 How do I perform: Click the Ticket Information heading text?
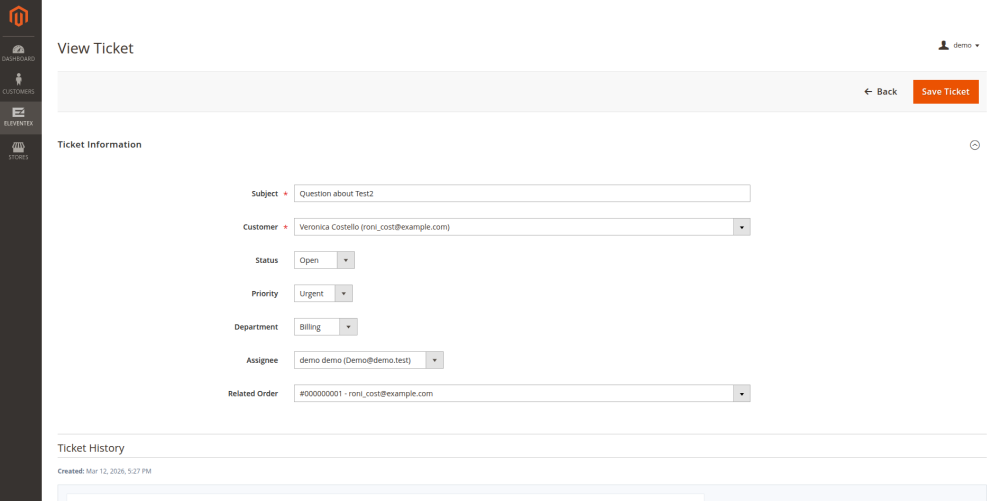point(99,145)
